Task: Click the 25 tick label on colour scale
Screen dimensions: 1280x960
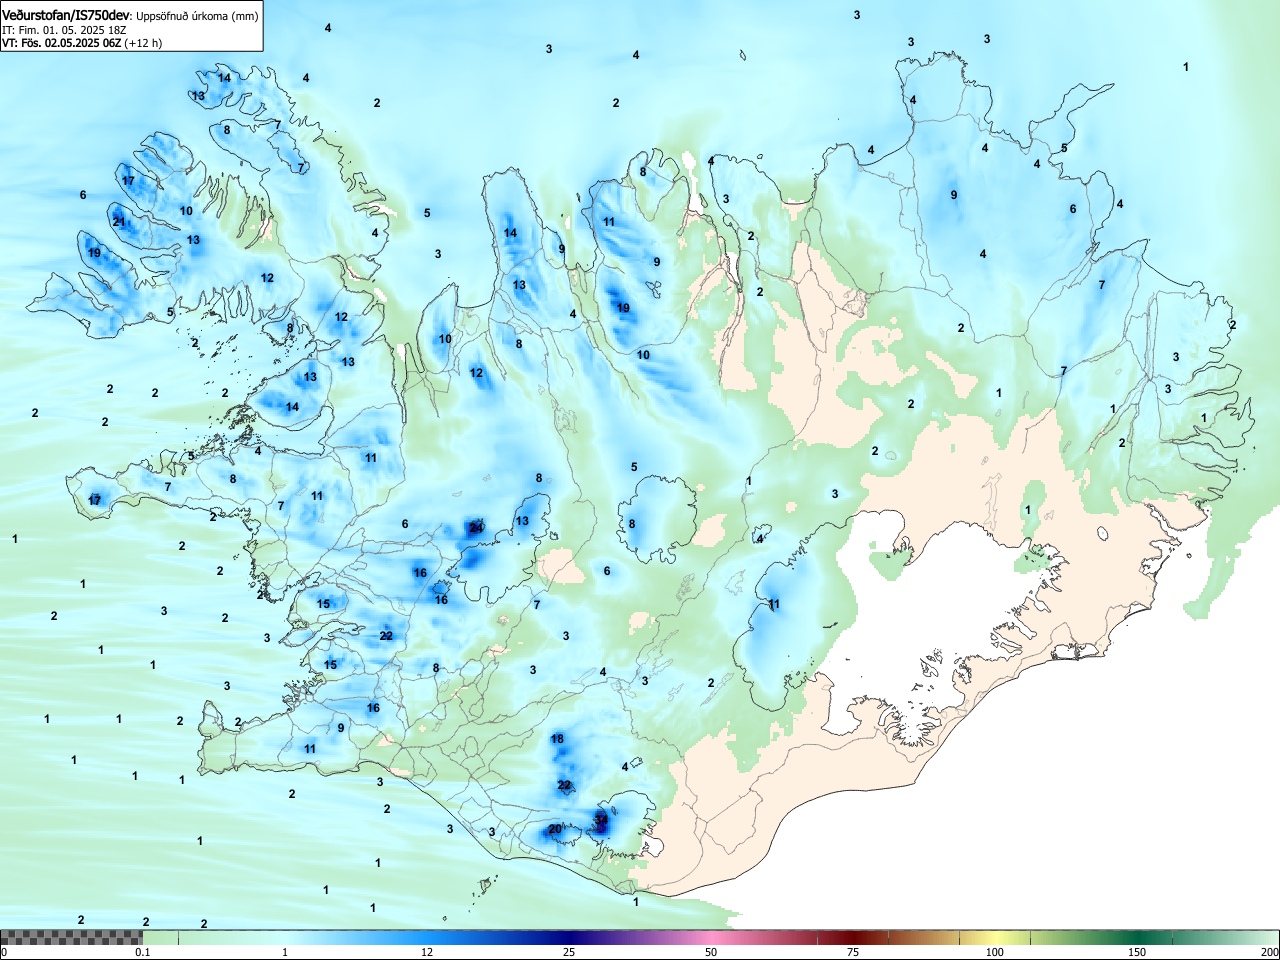Action: [569, 952]
